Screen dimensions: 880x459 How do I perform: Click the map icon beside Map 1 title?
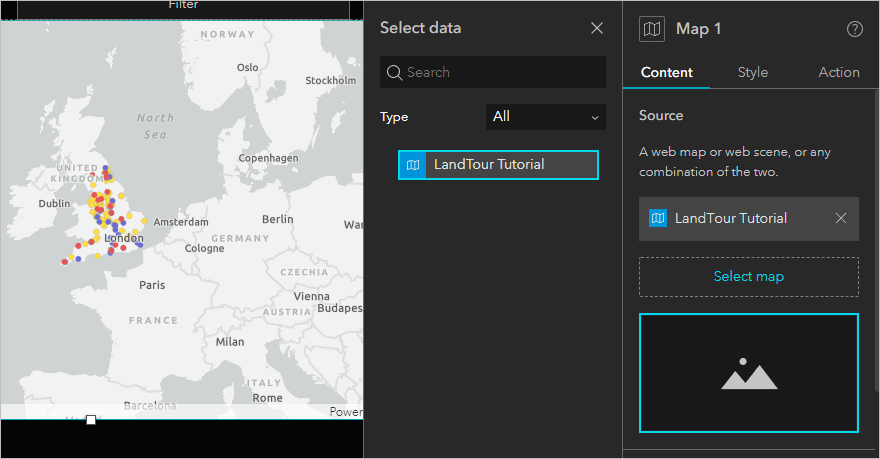click(x=652, y=29)
